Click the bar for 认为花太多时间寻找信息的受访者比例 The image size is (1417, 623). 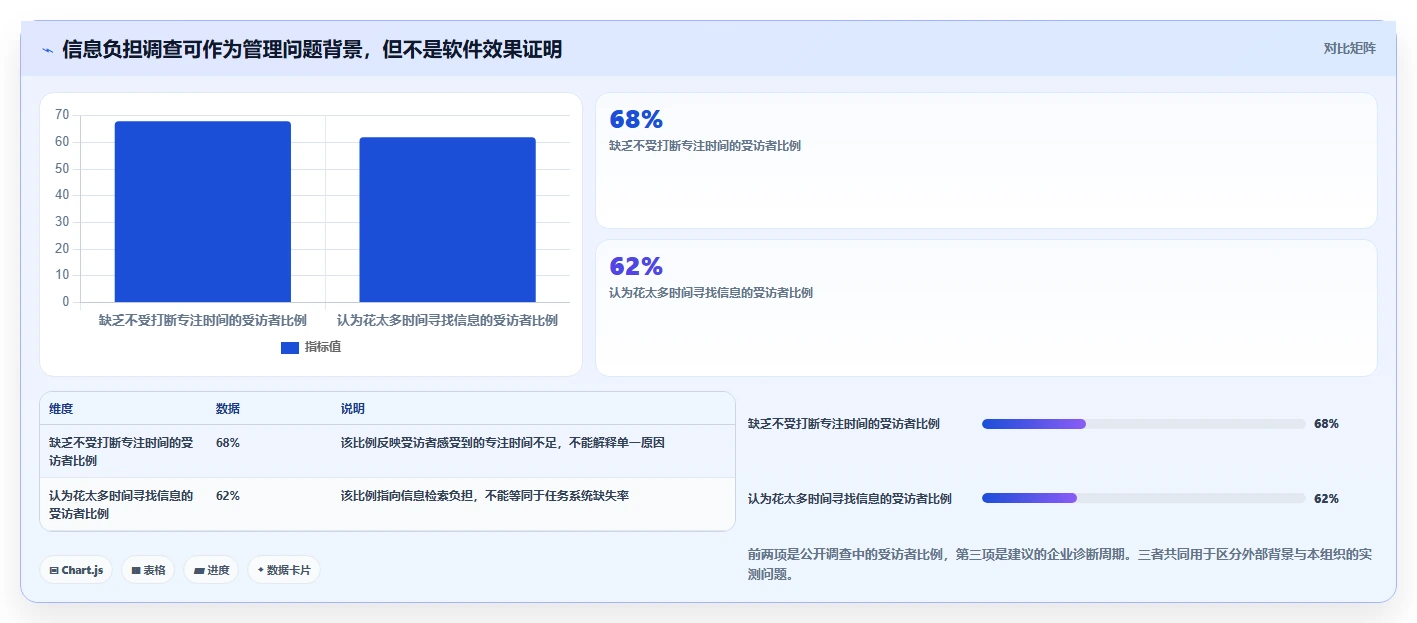(448, 220)
